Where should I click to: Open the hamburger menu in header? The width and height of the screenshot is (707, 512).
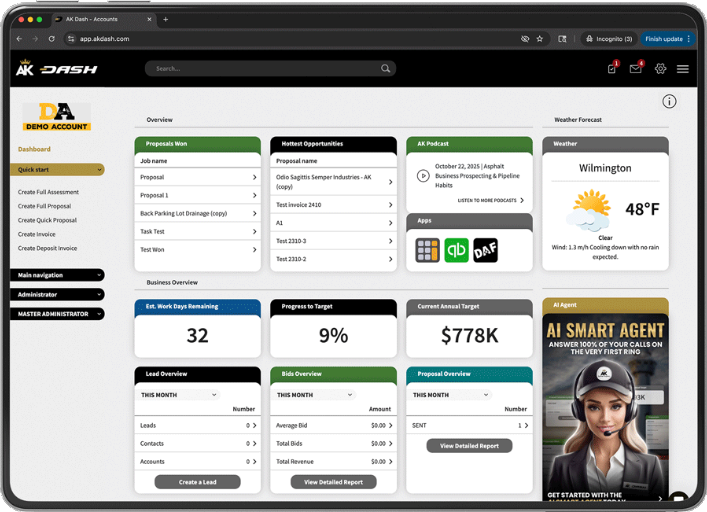[x=683, y=69]
